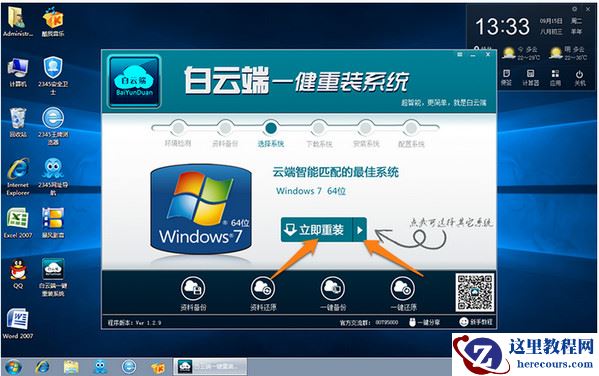Open the QQ desktop icon

[18, 274]
